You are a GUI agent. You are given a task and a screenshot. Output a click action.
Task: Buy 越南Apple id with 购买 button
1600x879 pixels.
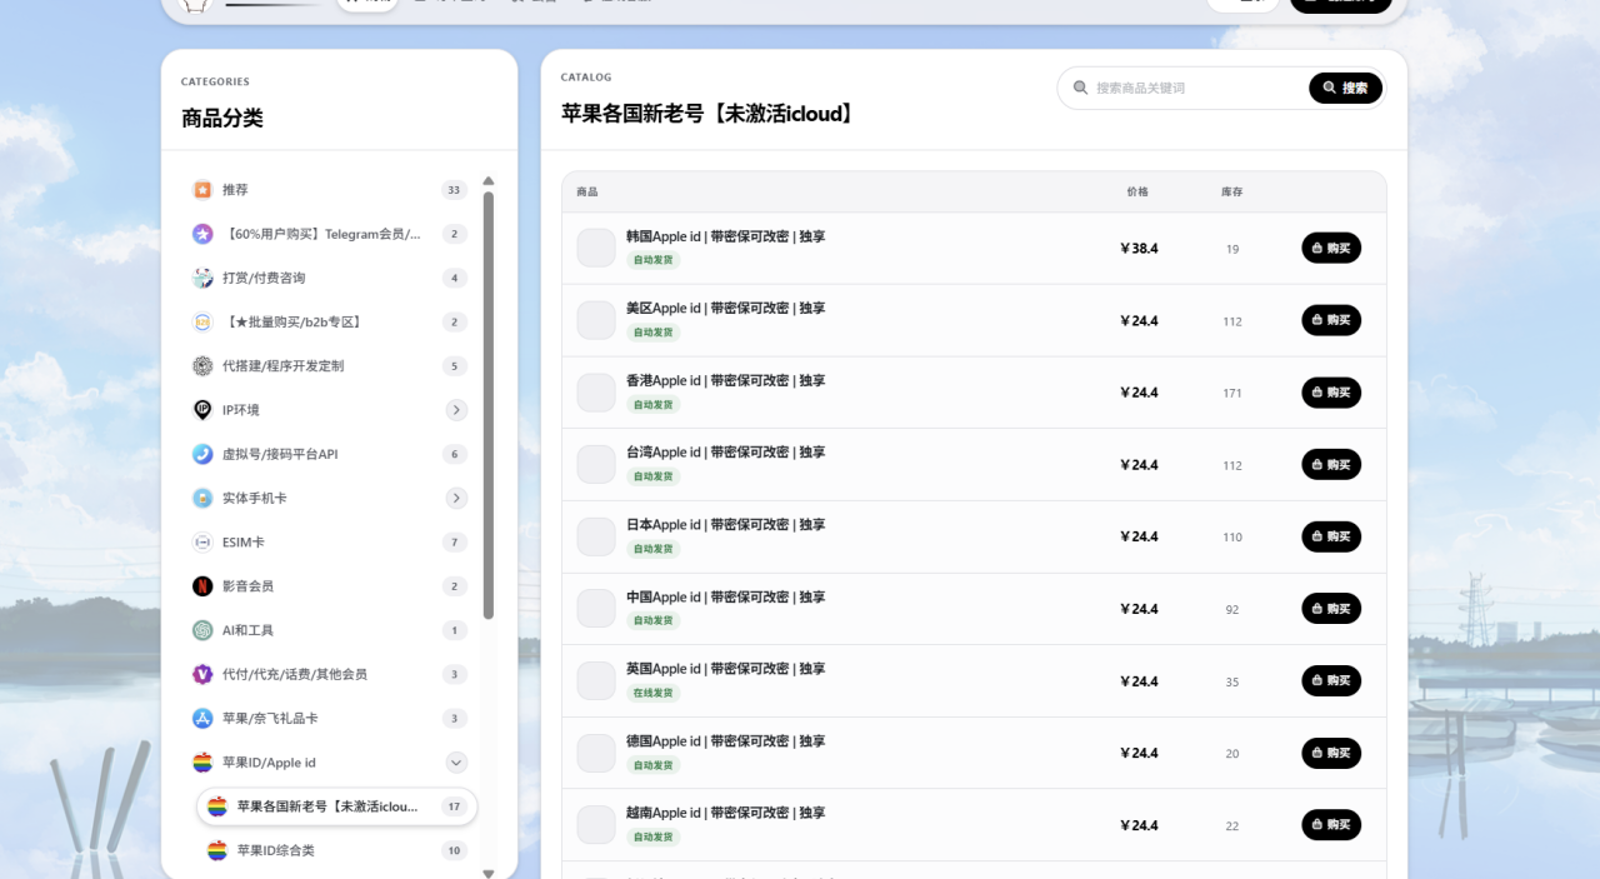[x=1331, y=825]
